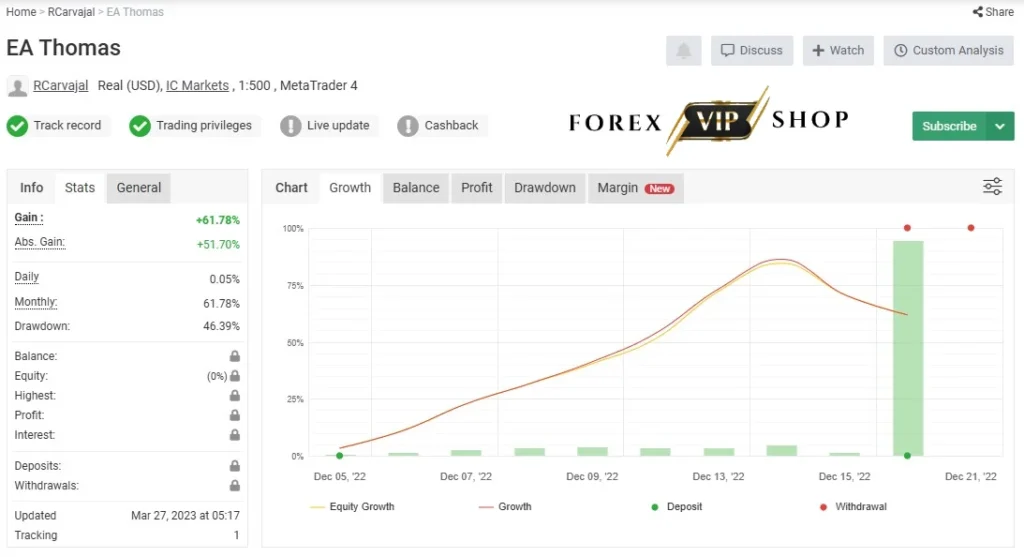This screenshot has height=557, width=1024.
Task: Toggle Growth legend series
Action: 505,506
